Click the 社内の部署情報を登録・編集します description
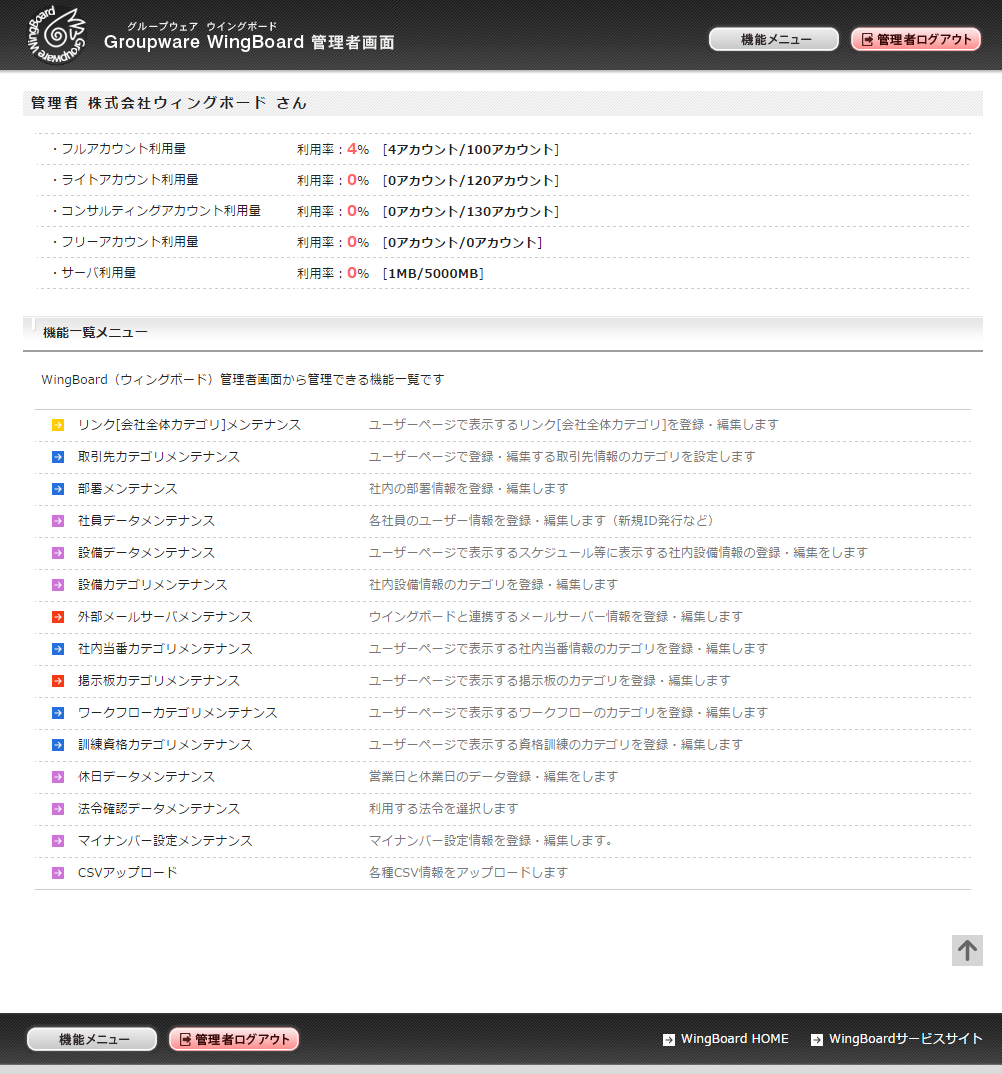Viewport: 1002px width, 1074px height. click(468, 489)
